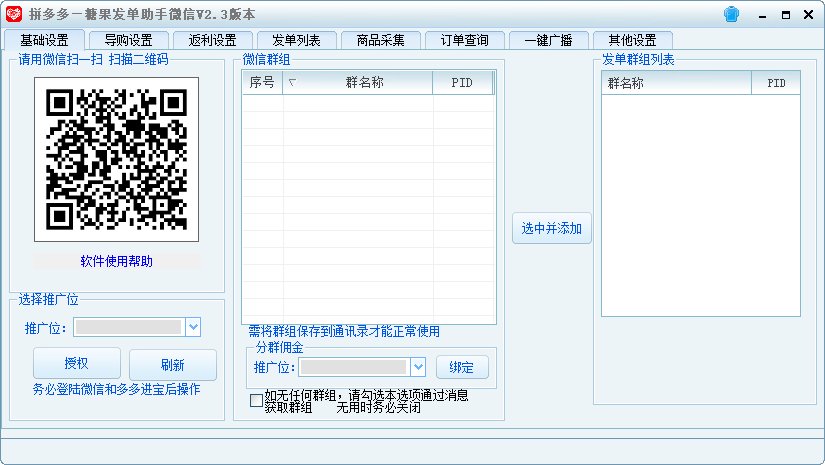The height and width of the screenshot is (465, 825).
Task: Maximize the window
Action: 786,15
